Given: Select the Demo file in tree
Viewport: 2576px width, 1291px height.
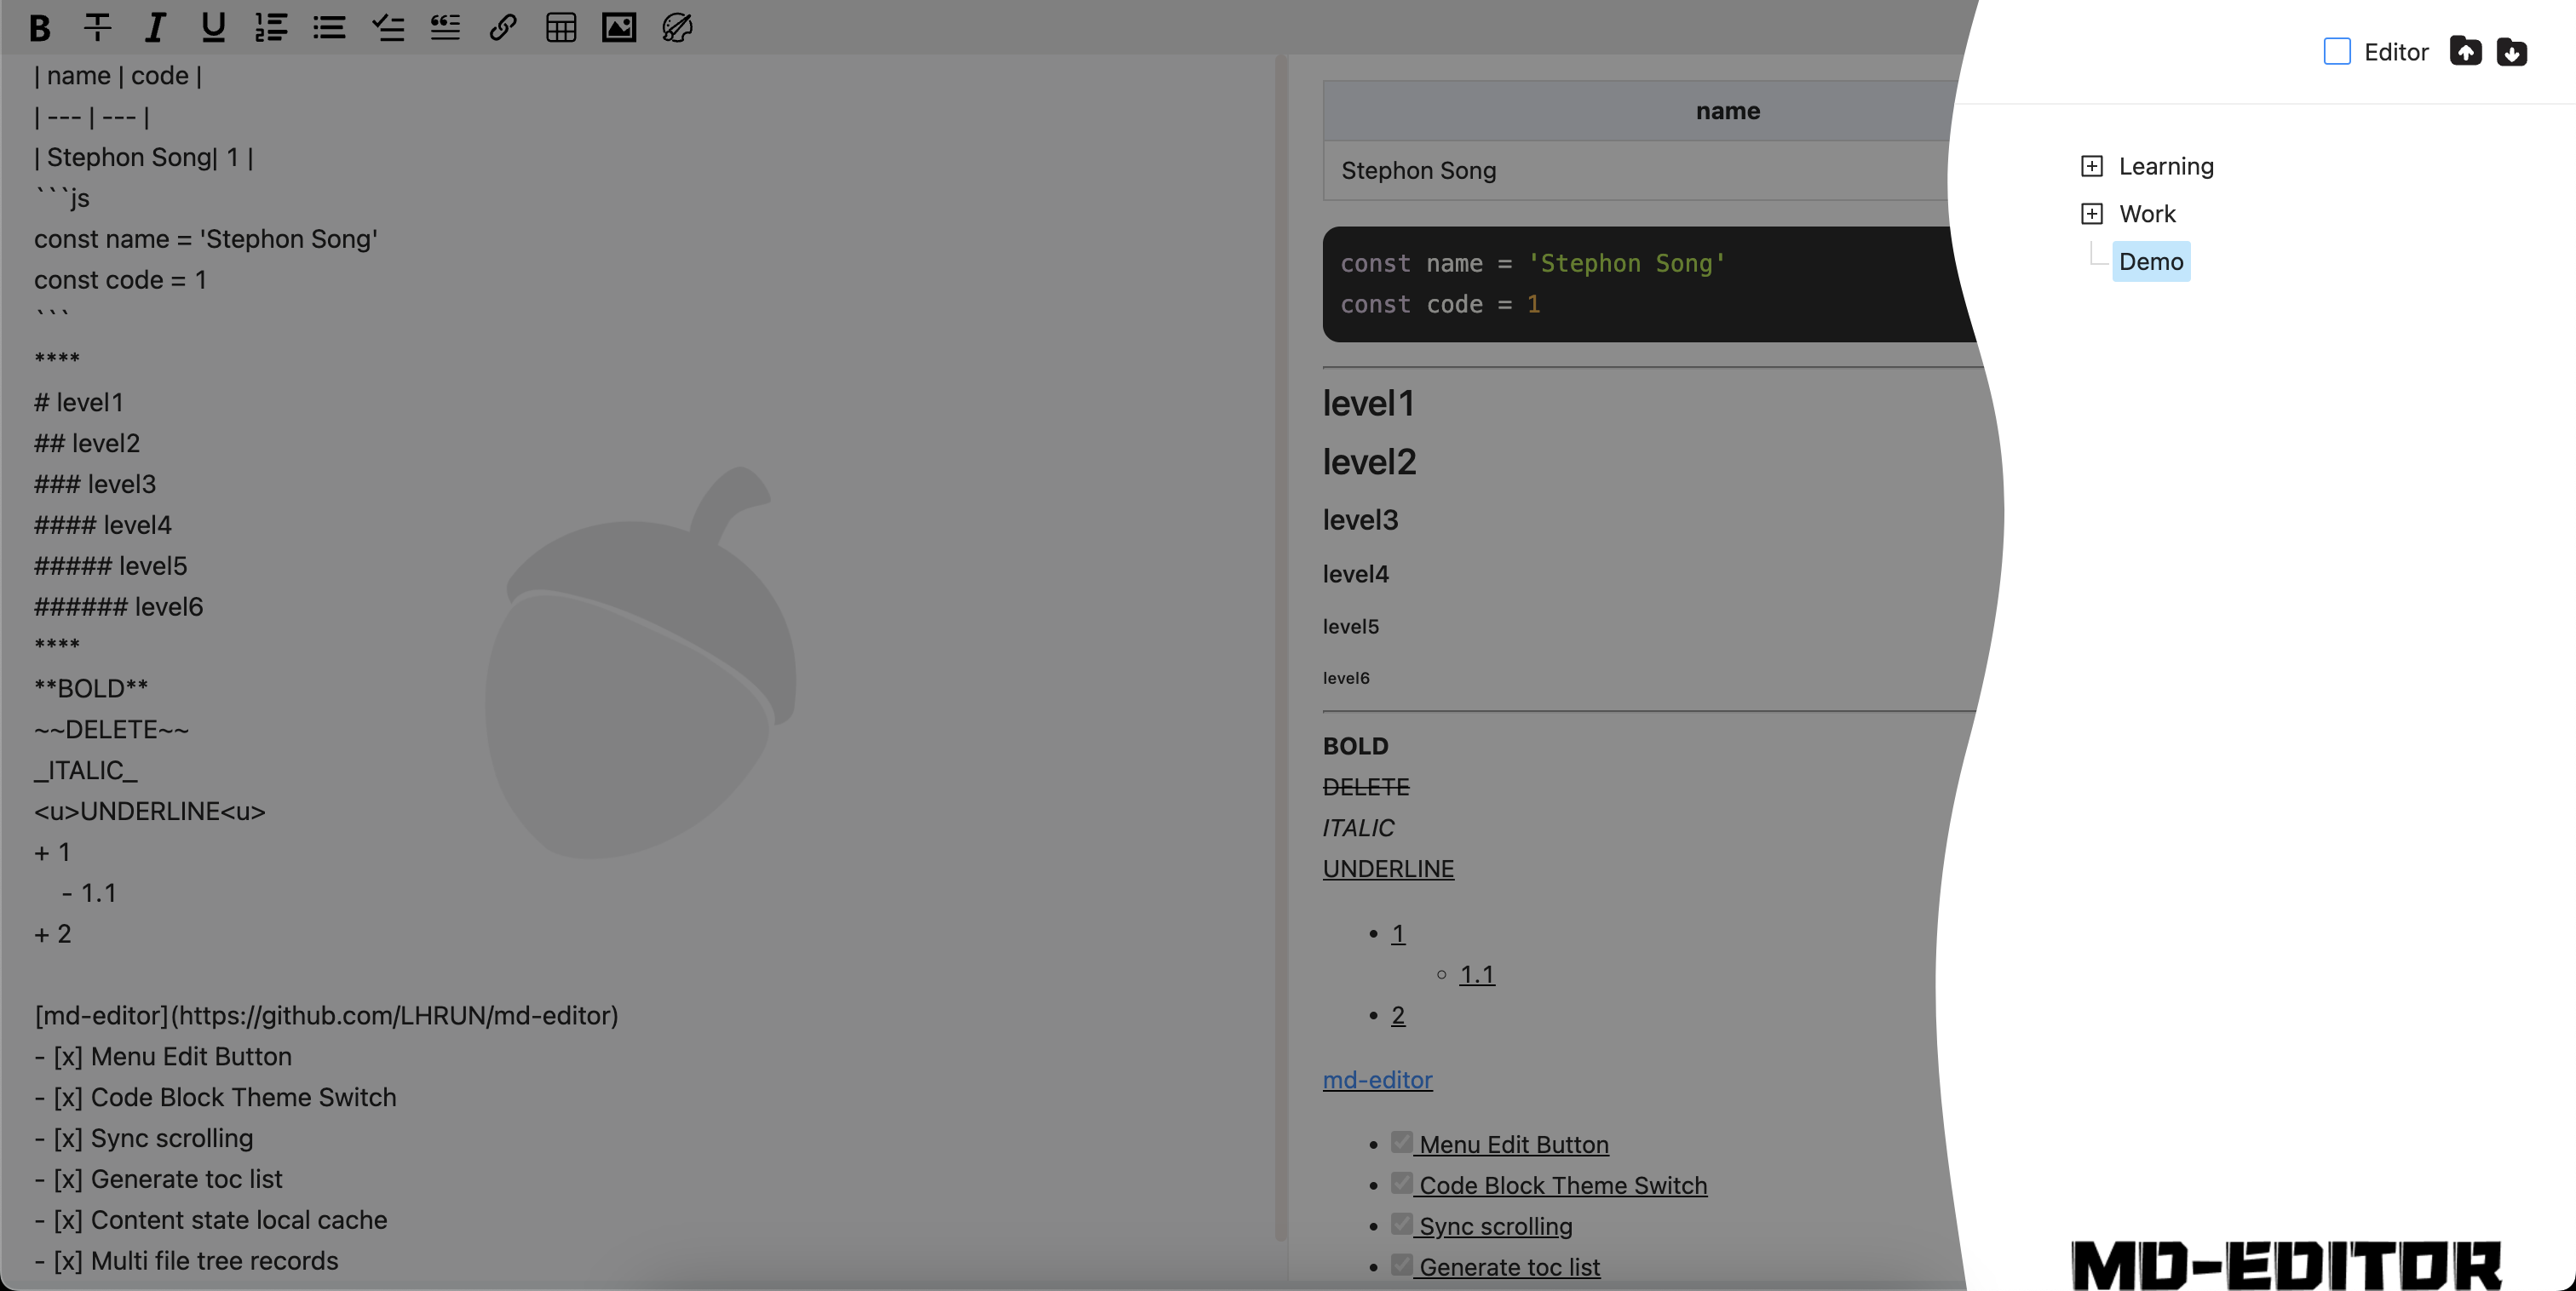Looking at the screenshot, I should (2150, 262).
